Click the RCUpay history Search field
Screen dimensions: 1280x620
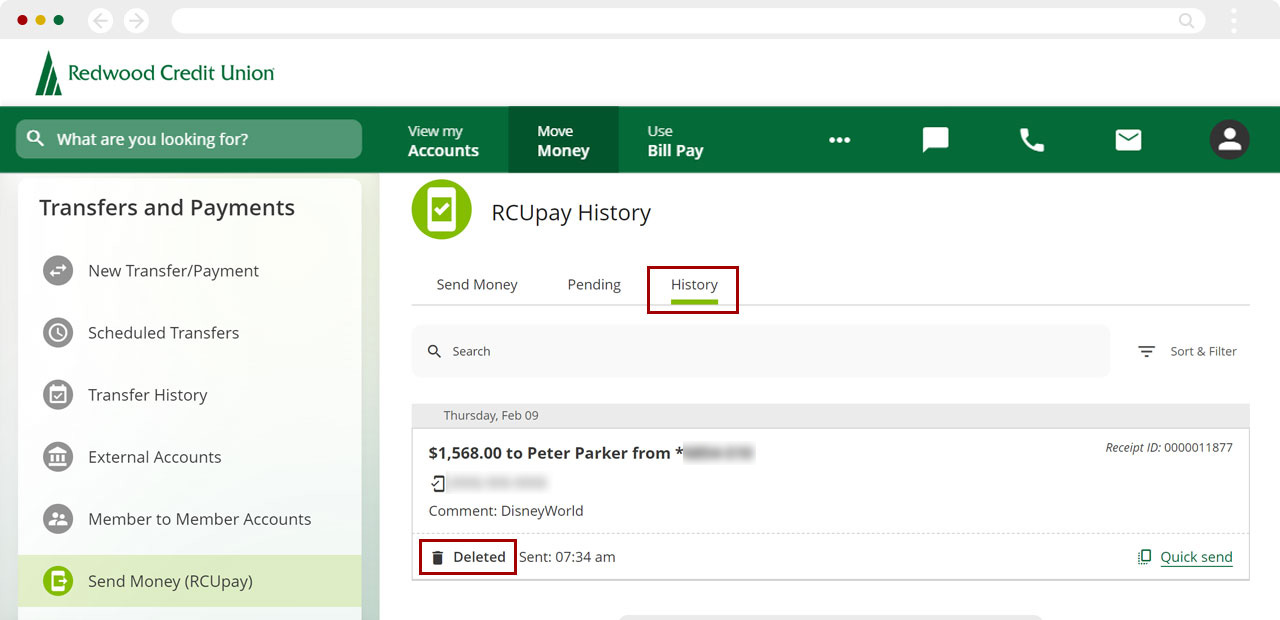[x=761, y=351]
